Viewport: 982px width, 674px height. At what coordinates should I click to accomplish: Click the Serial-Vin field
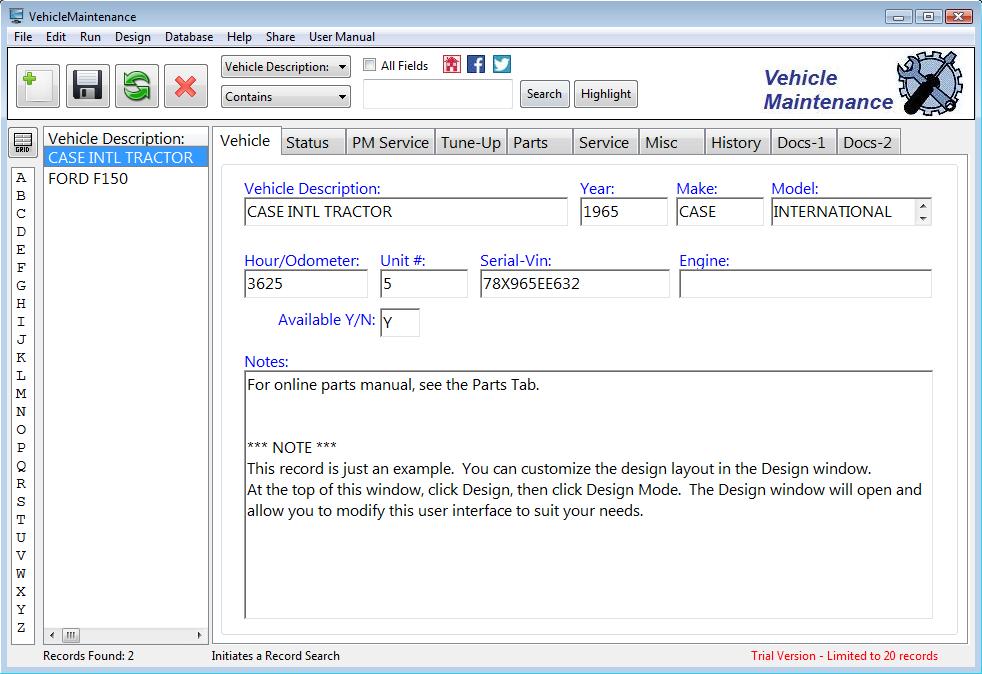[575, 284]
